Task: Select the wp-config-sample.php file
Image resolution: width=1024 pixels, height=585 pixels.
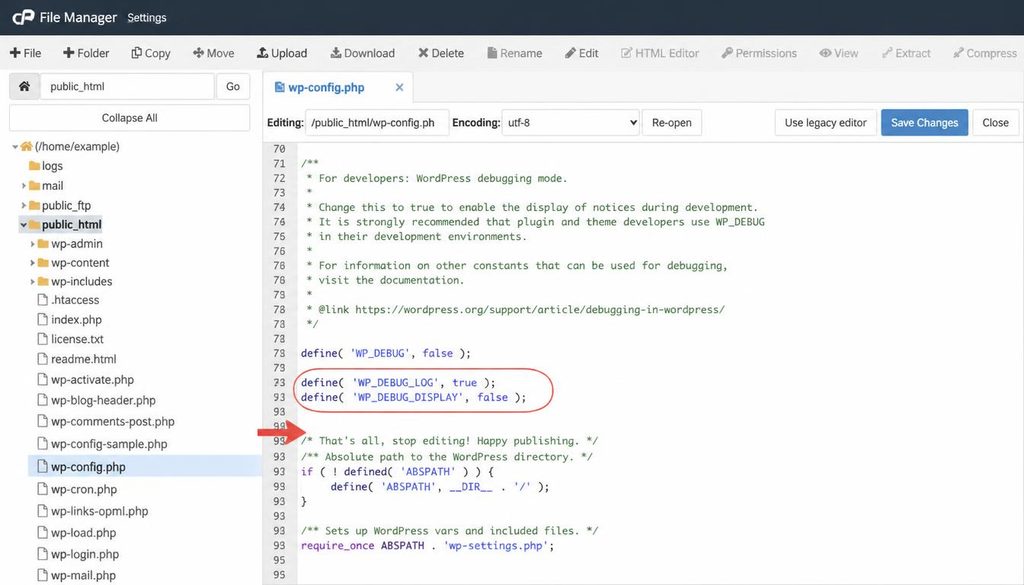Action: click(103, 444)
